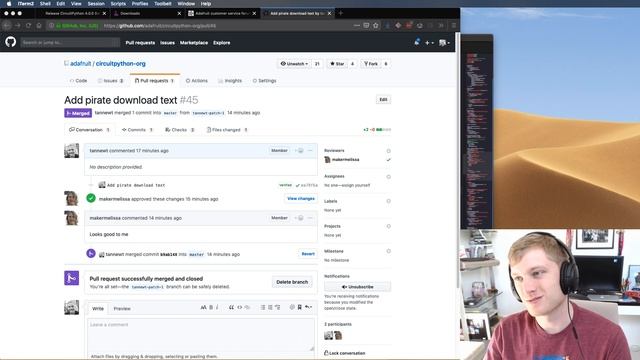Reload the page in browser toolbar
640x360 pixels.
[x=28, y=25]
